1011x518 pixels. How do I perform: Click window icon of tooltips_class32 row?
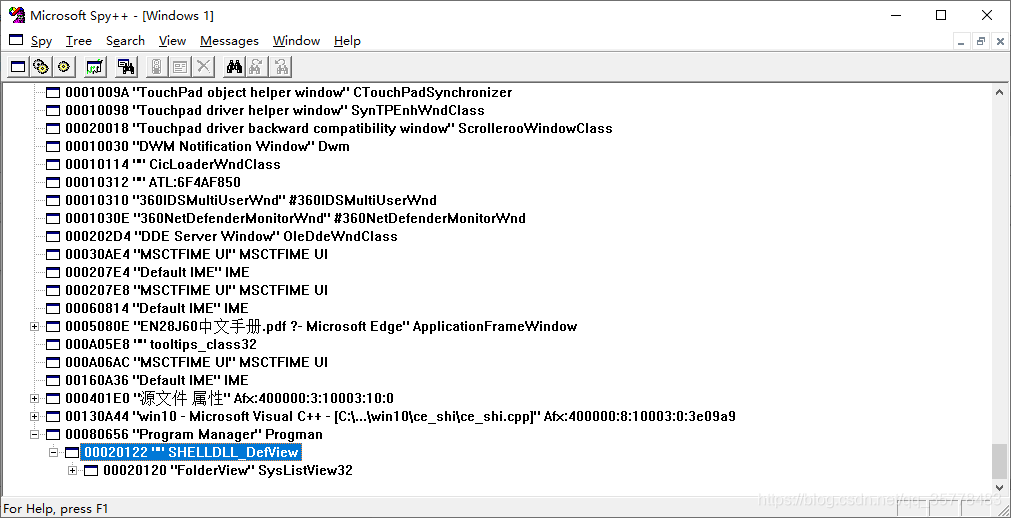pos(54,344)
